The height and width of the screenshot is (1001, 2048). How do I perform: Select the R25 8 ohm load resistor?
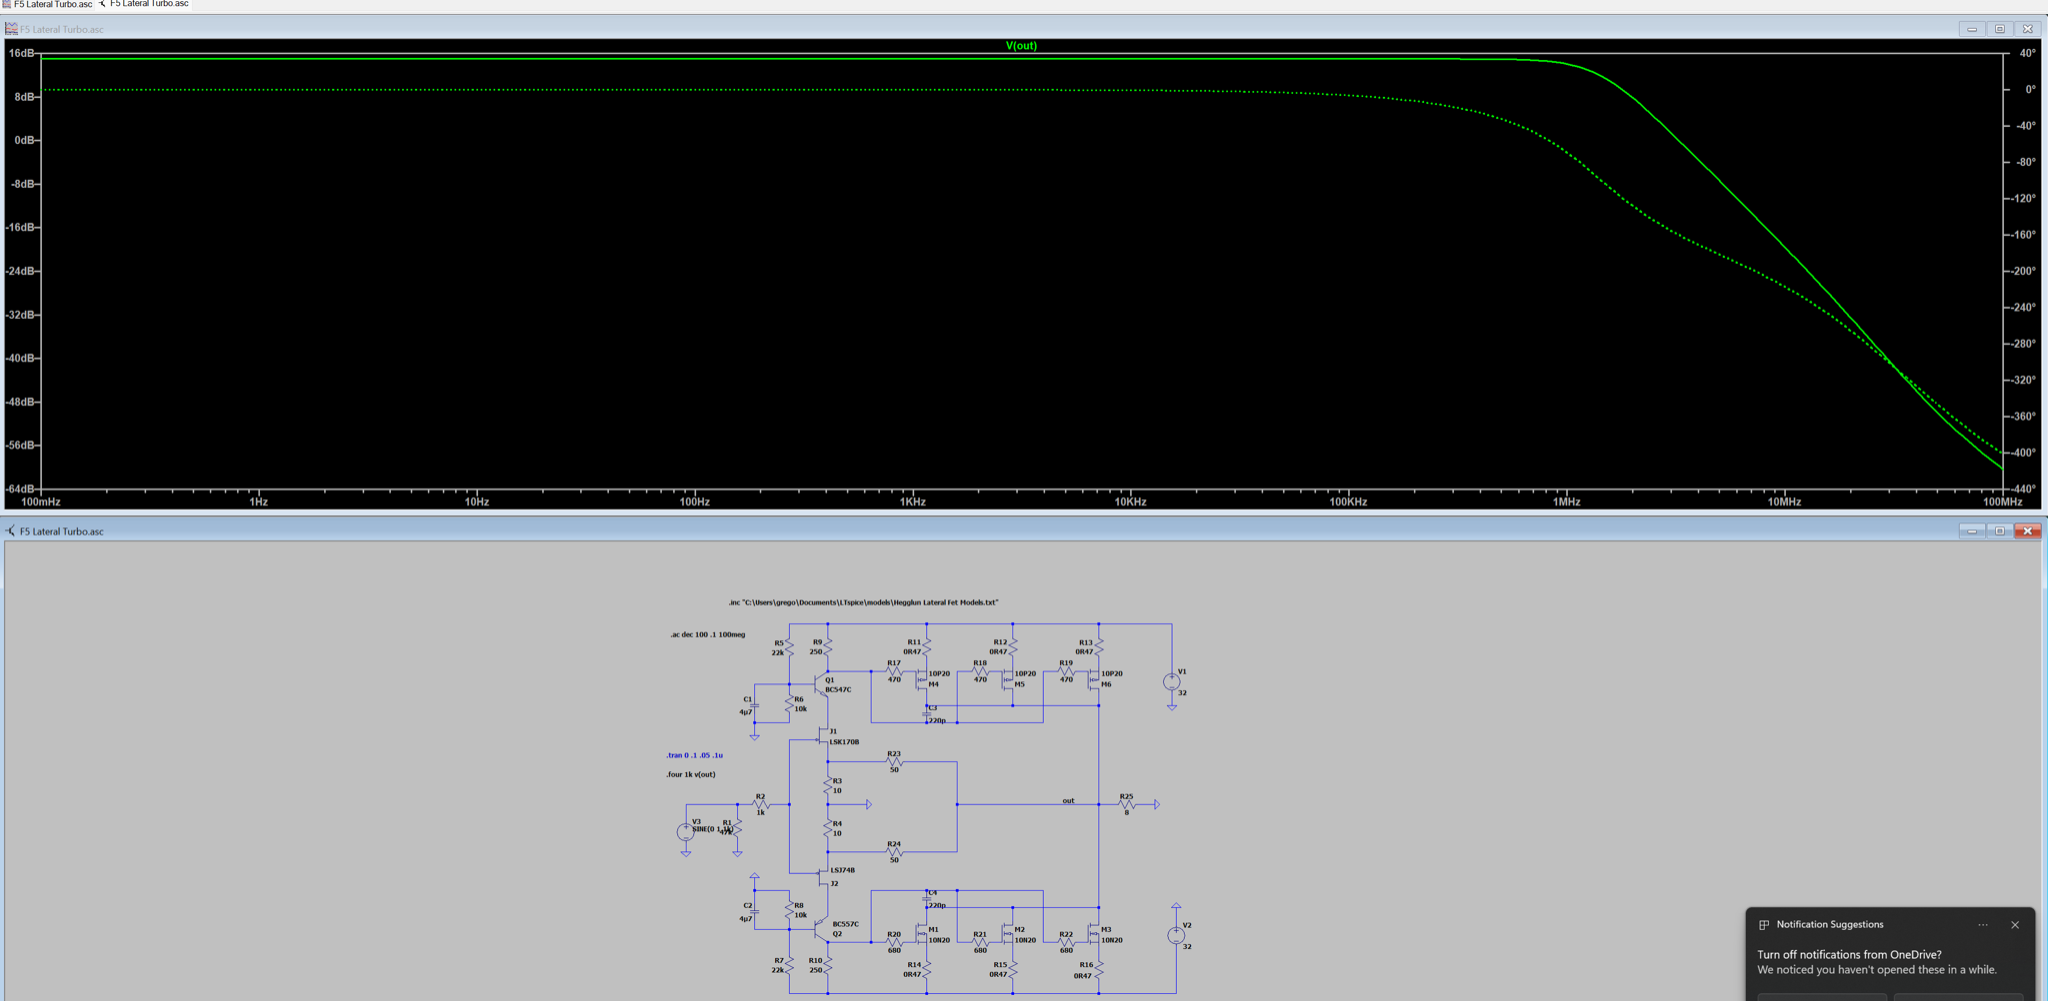pos(1127,804)
